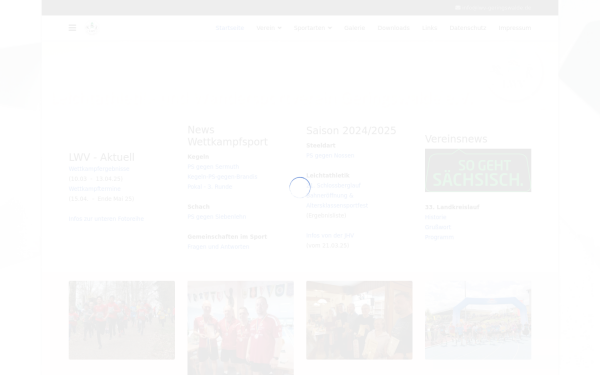Expand the Sportarten dropdown chevron
The image size is (600, 375).
(x=330, y=28)
